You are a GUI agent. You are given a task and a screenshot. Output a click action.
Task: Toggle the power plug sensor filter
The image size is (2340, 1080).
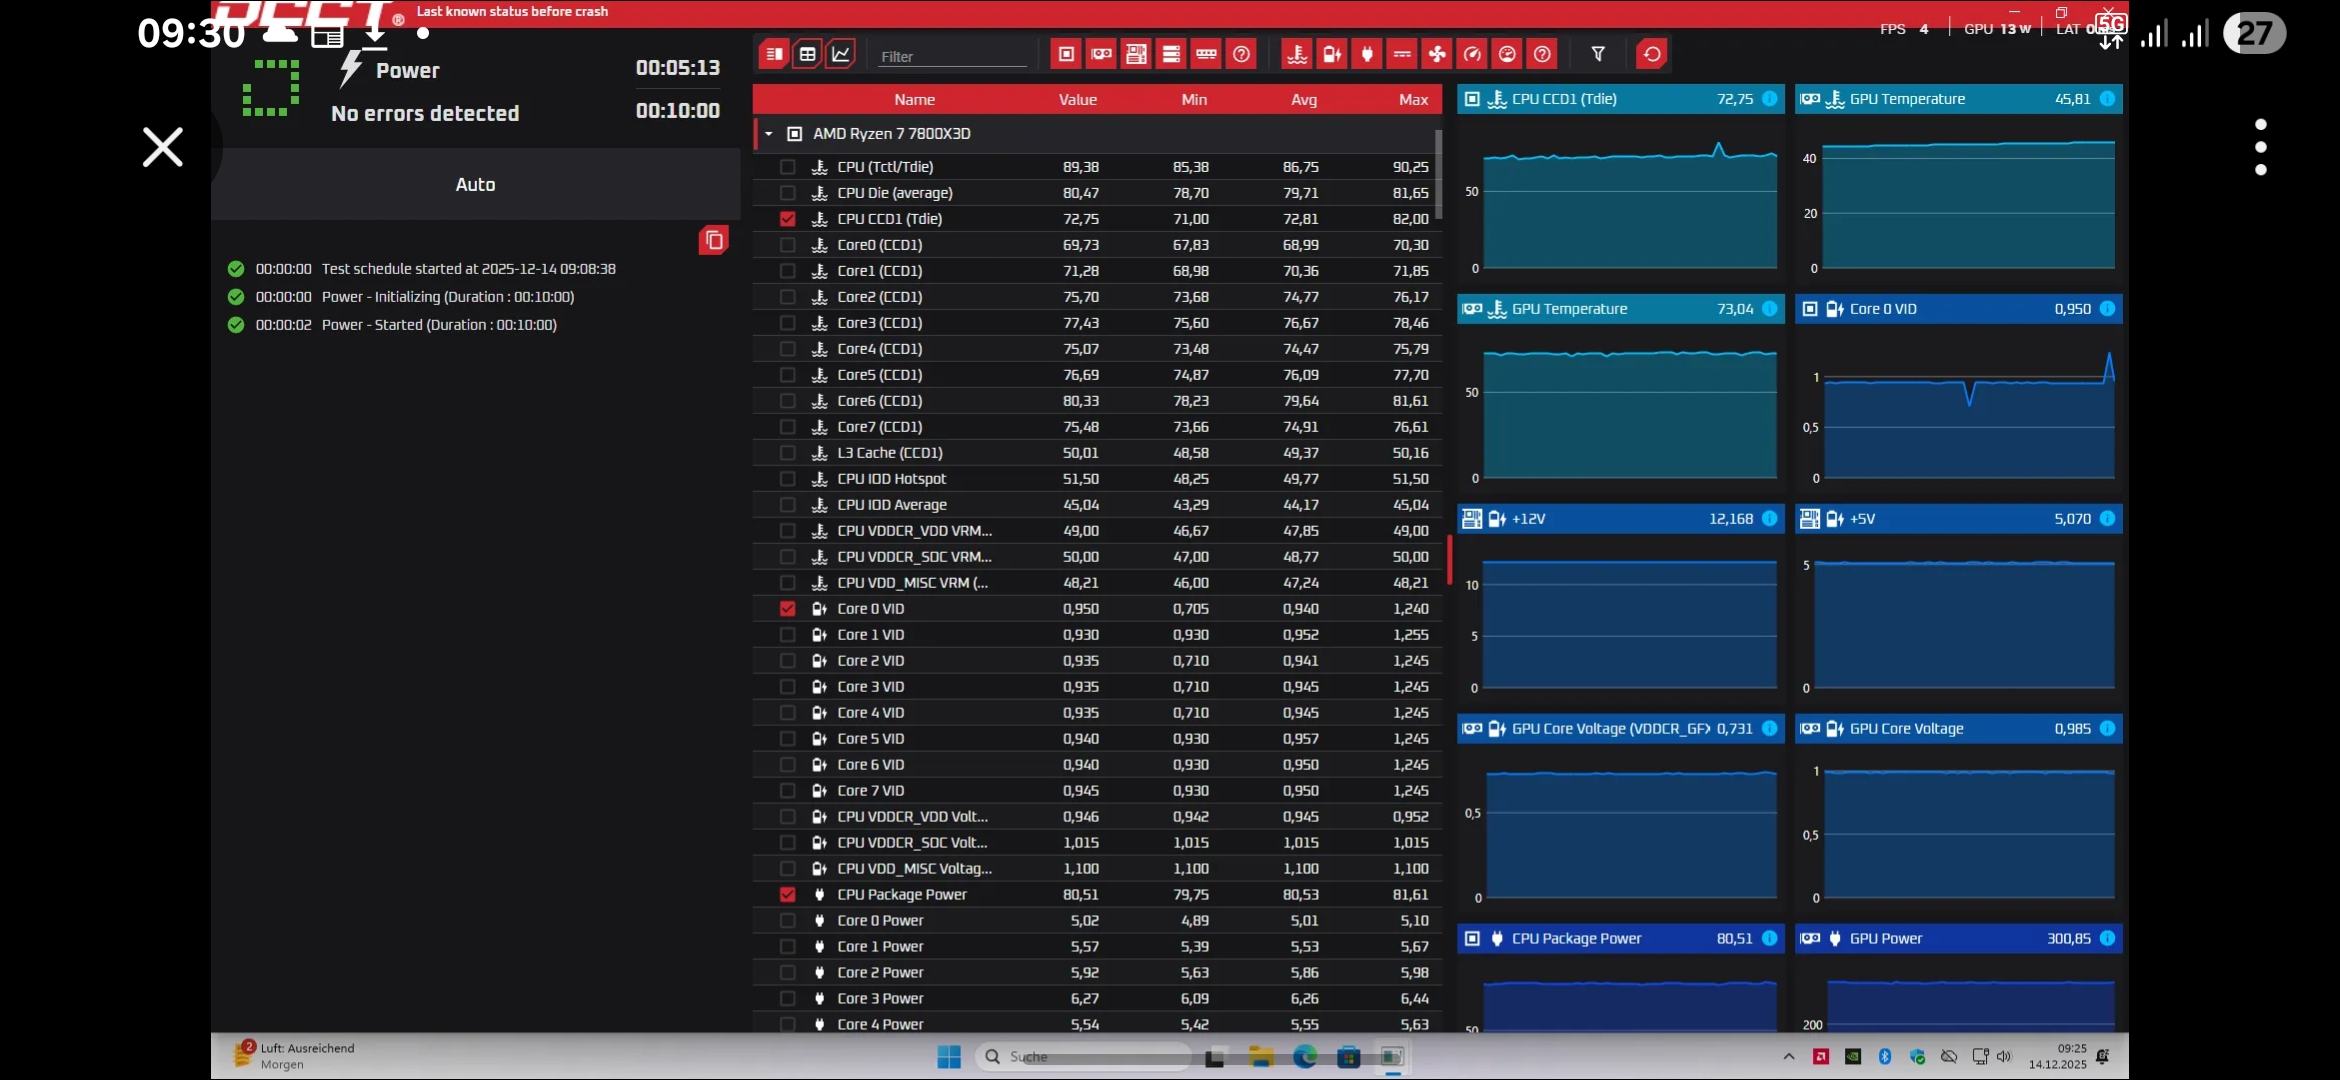[1367, 54]
